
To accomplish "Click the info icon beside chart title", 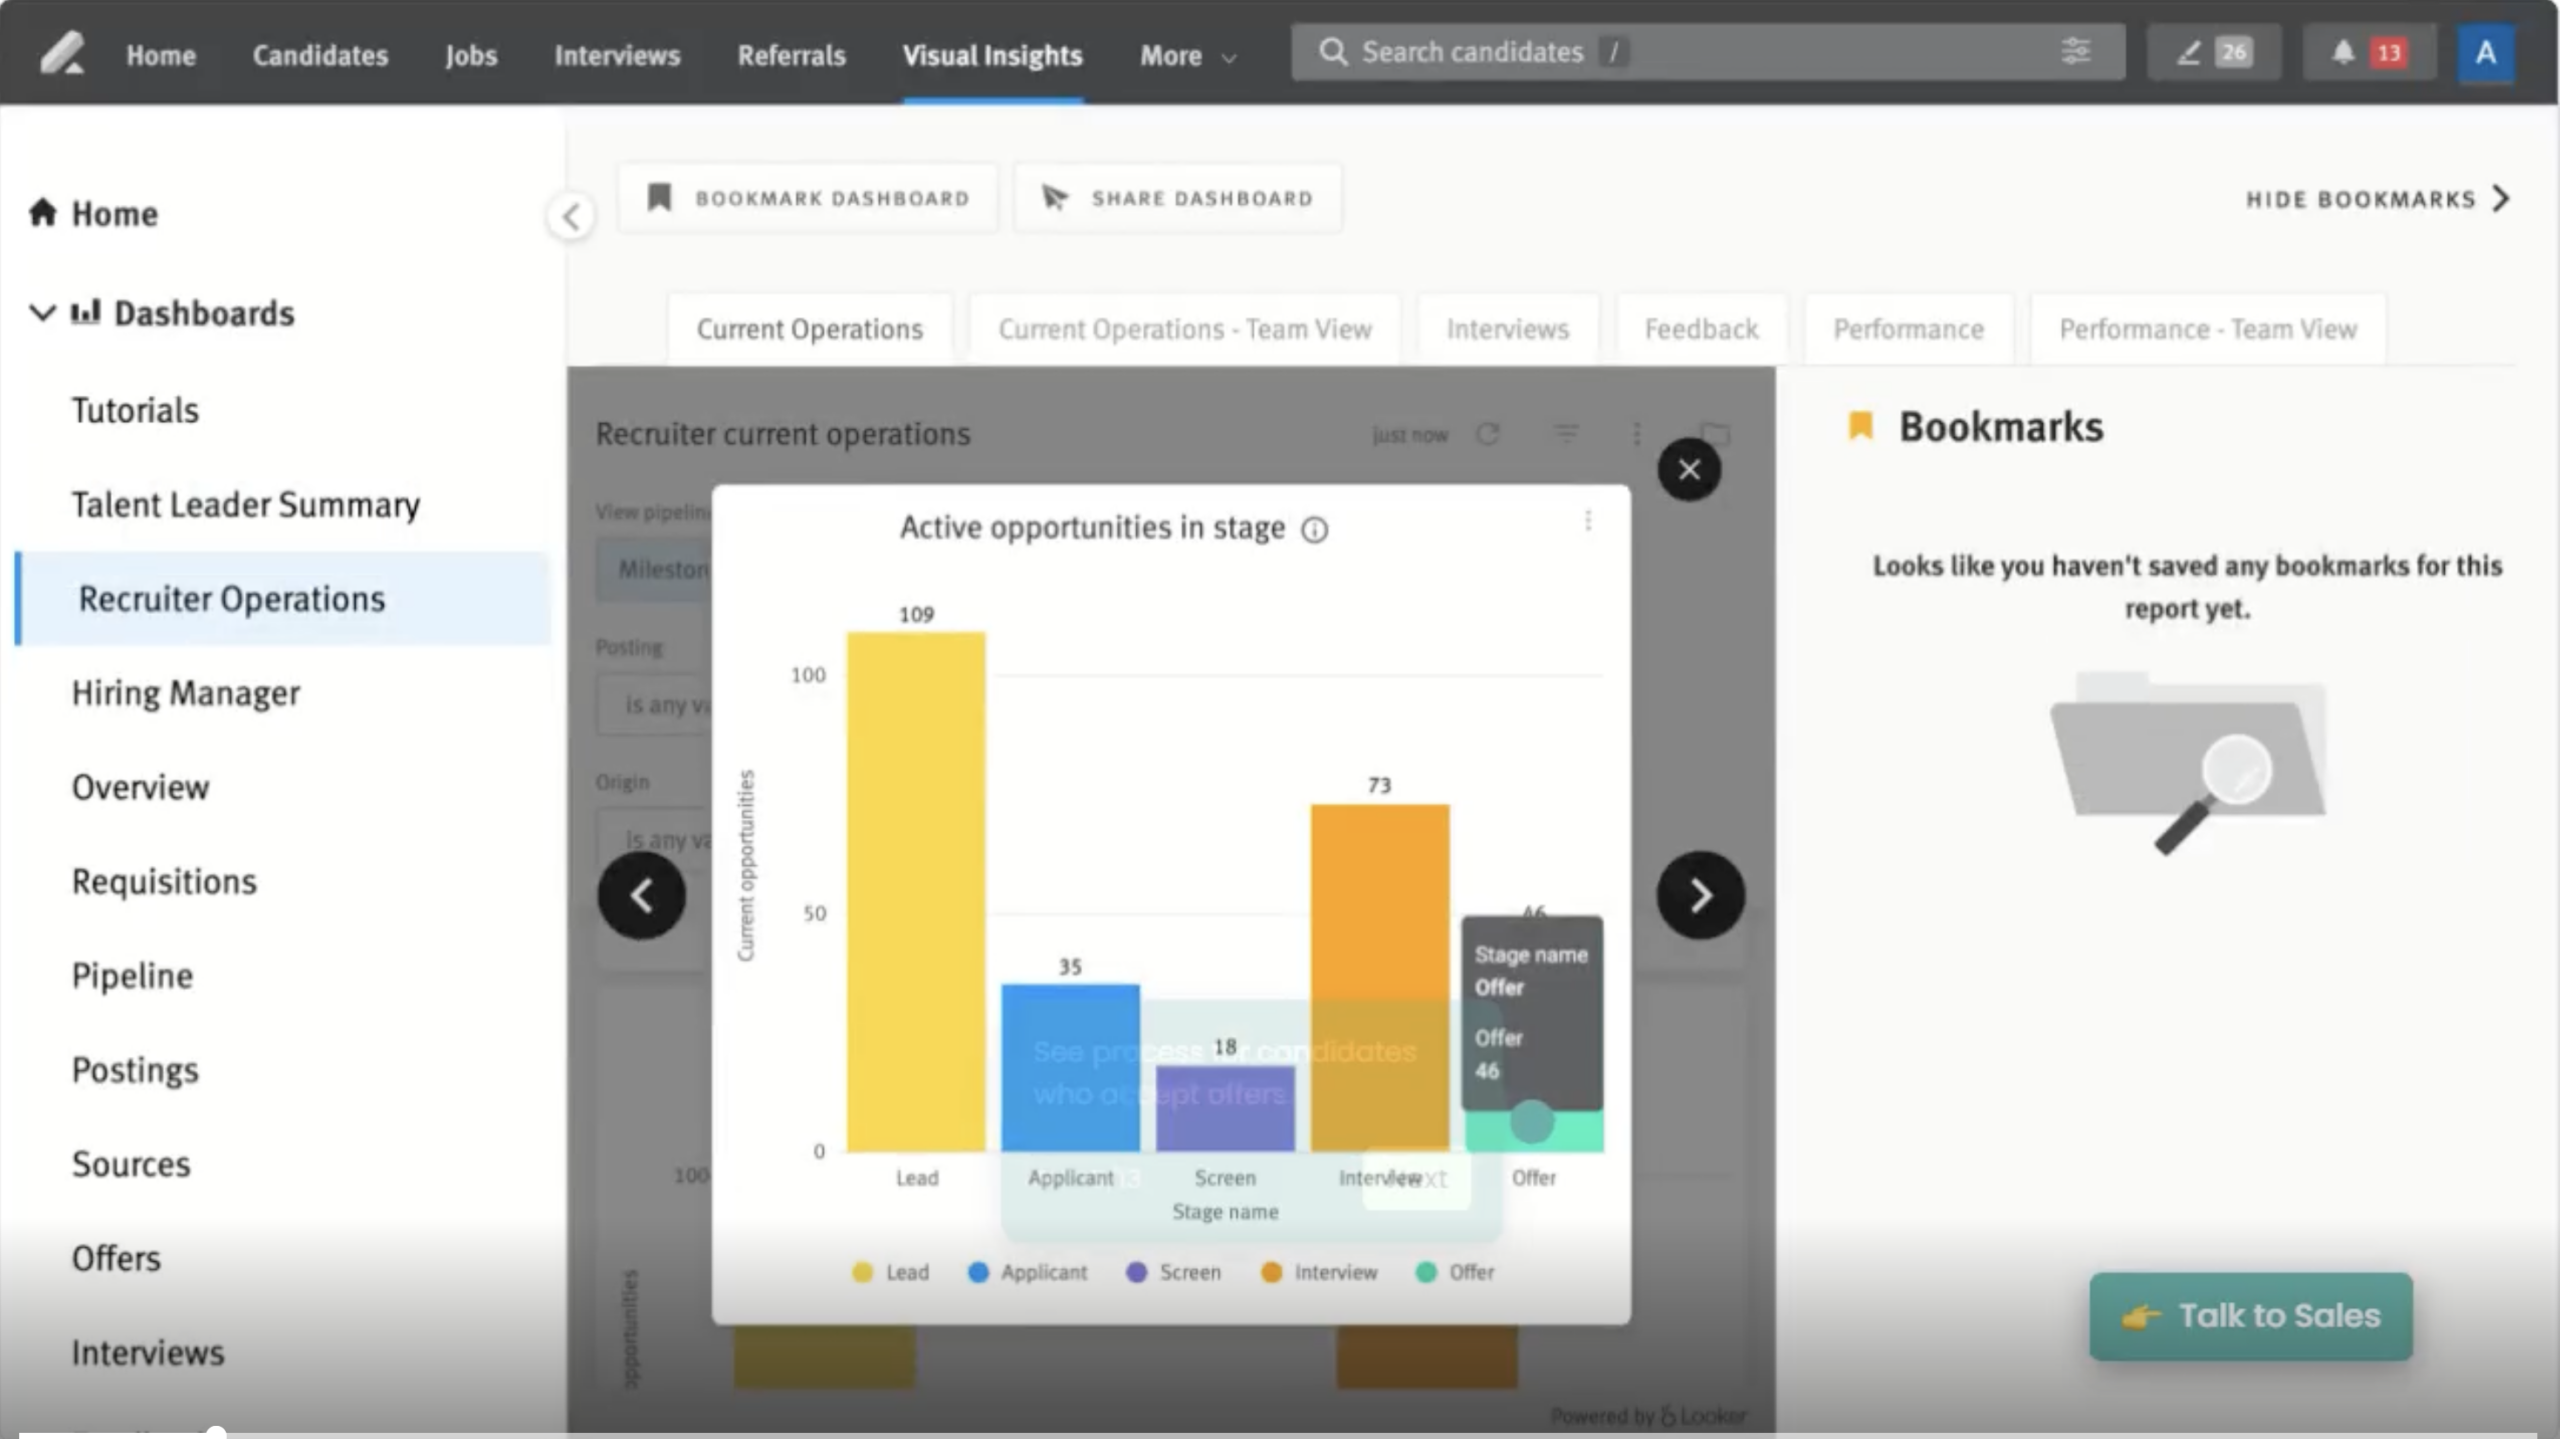I will [1314, 529].
